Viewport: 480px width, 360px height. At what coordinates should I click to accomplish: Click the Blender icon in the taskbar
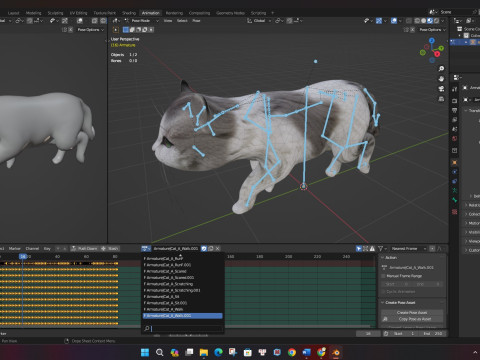click(336, 352)
